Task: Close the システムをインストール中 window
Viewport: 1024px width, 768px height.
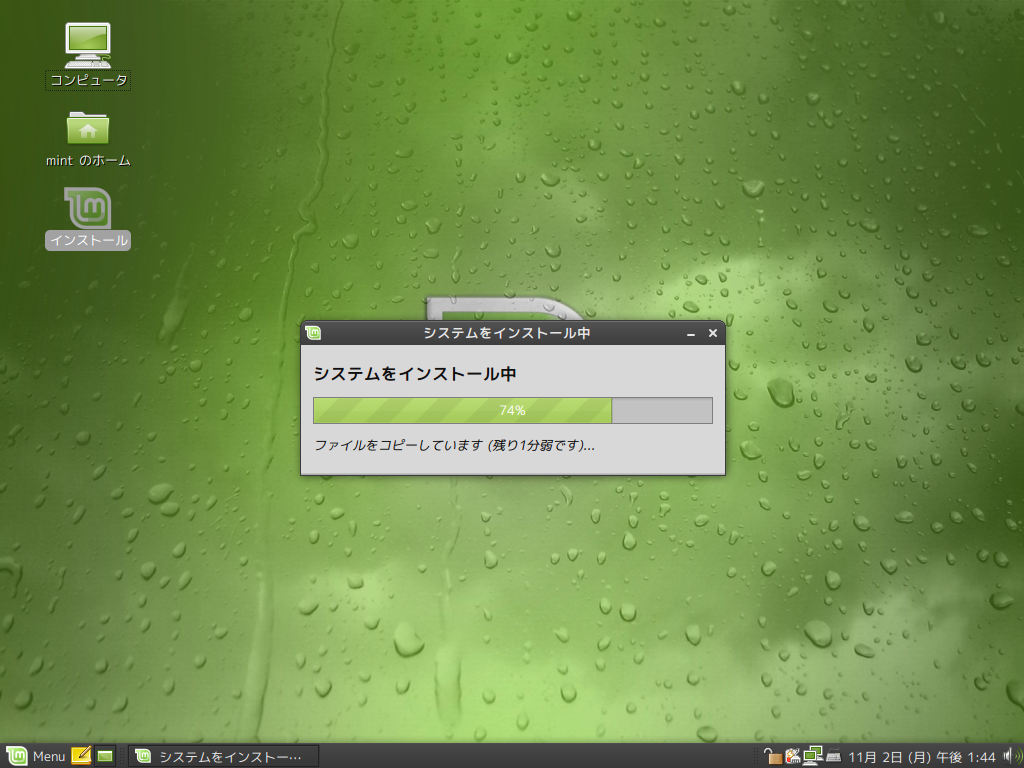Action: 712,333
